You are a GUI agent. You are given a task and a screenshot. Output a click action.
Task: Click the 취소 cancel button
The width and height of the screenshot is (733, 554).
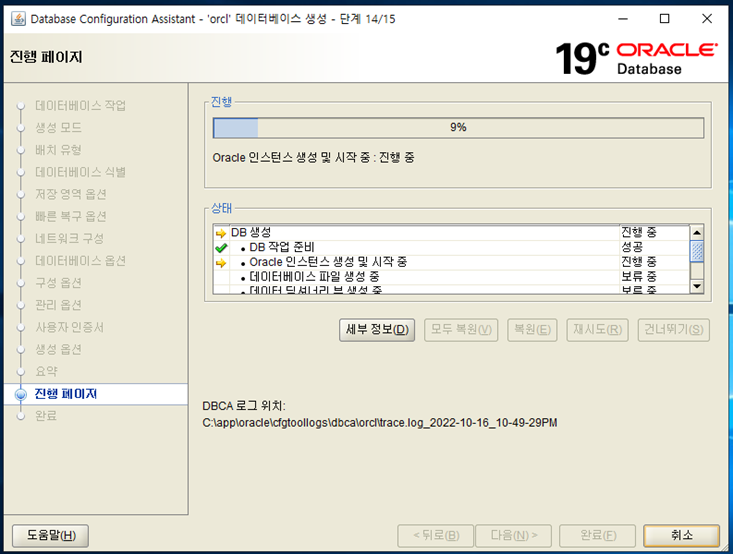pos(682,535)
